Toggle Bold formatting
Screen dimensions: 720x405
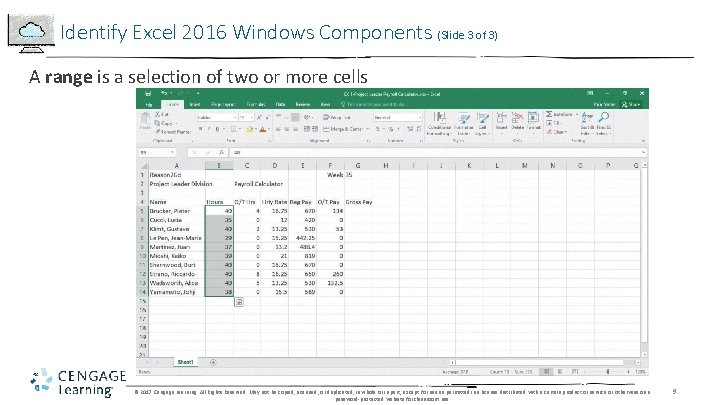click(x=201, y=129)
